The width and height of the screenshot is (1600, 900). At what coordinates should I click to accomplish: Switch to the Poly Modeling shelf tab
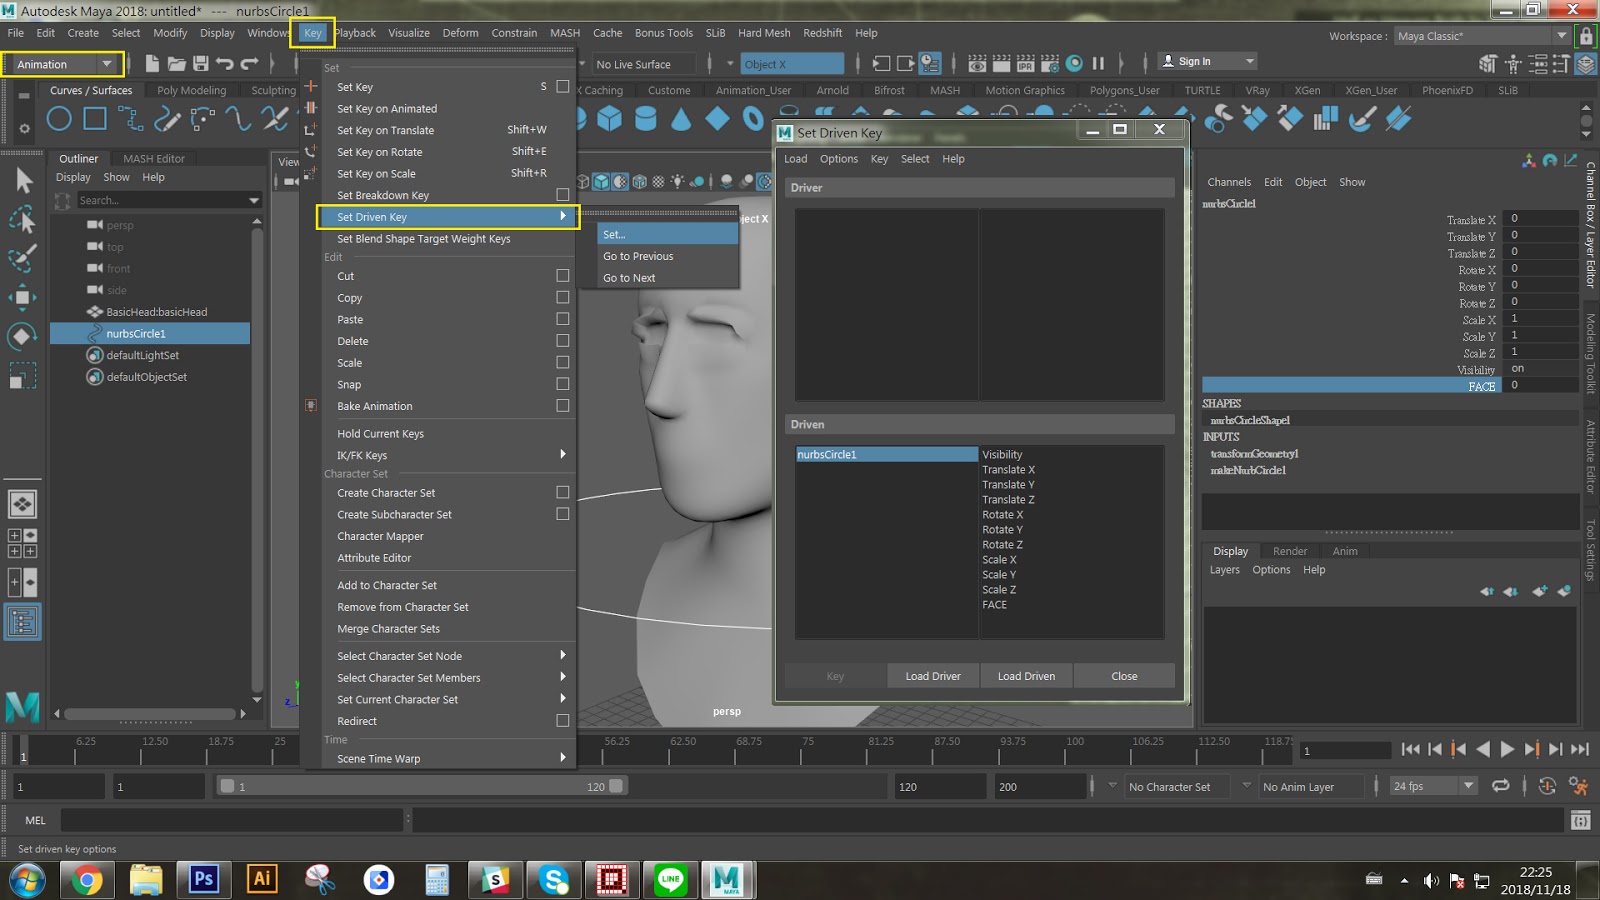pos(192,90)
